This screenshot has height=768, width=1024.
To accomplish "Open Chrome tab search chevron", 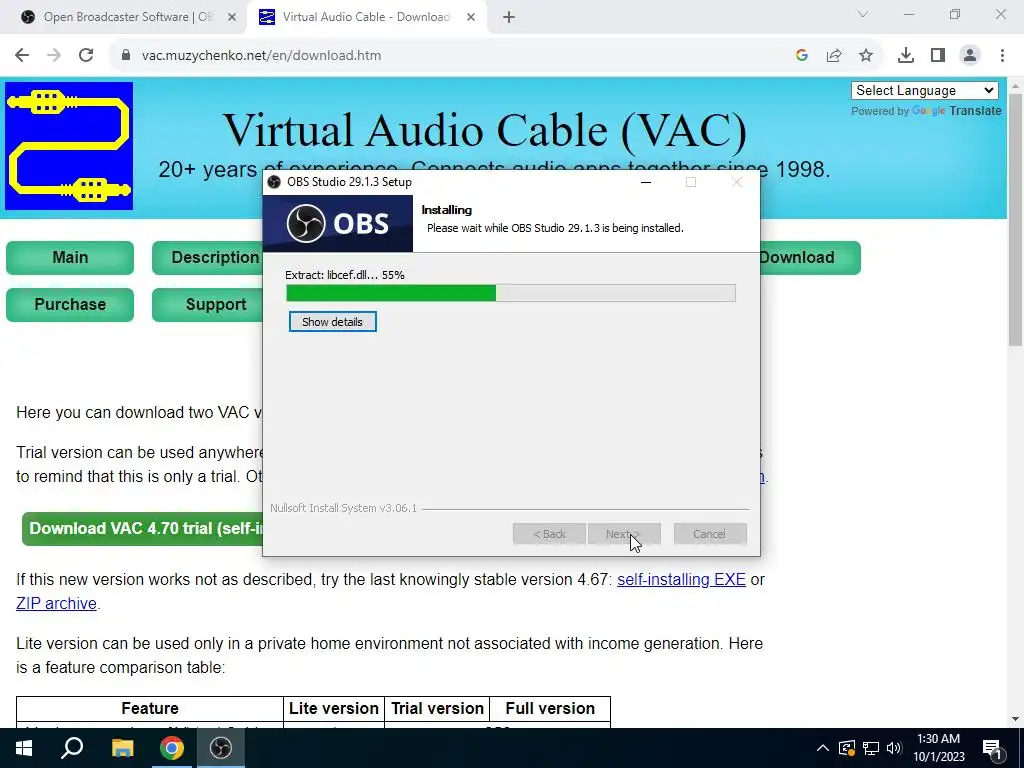I will [x=863, y=14].
